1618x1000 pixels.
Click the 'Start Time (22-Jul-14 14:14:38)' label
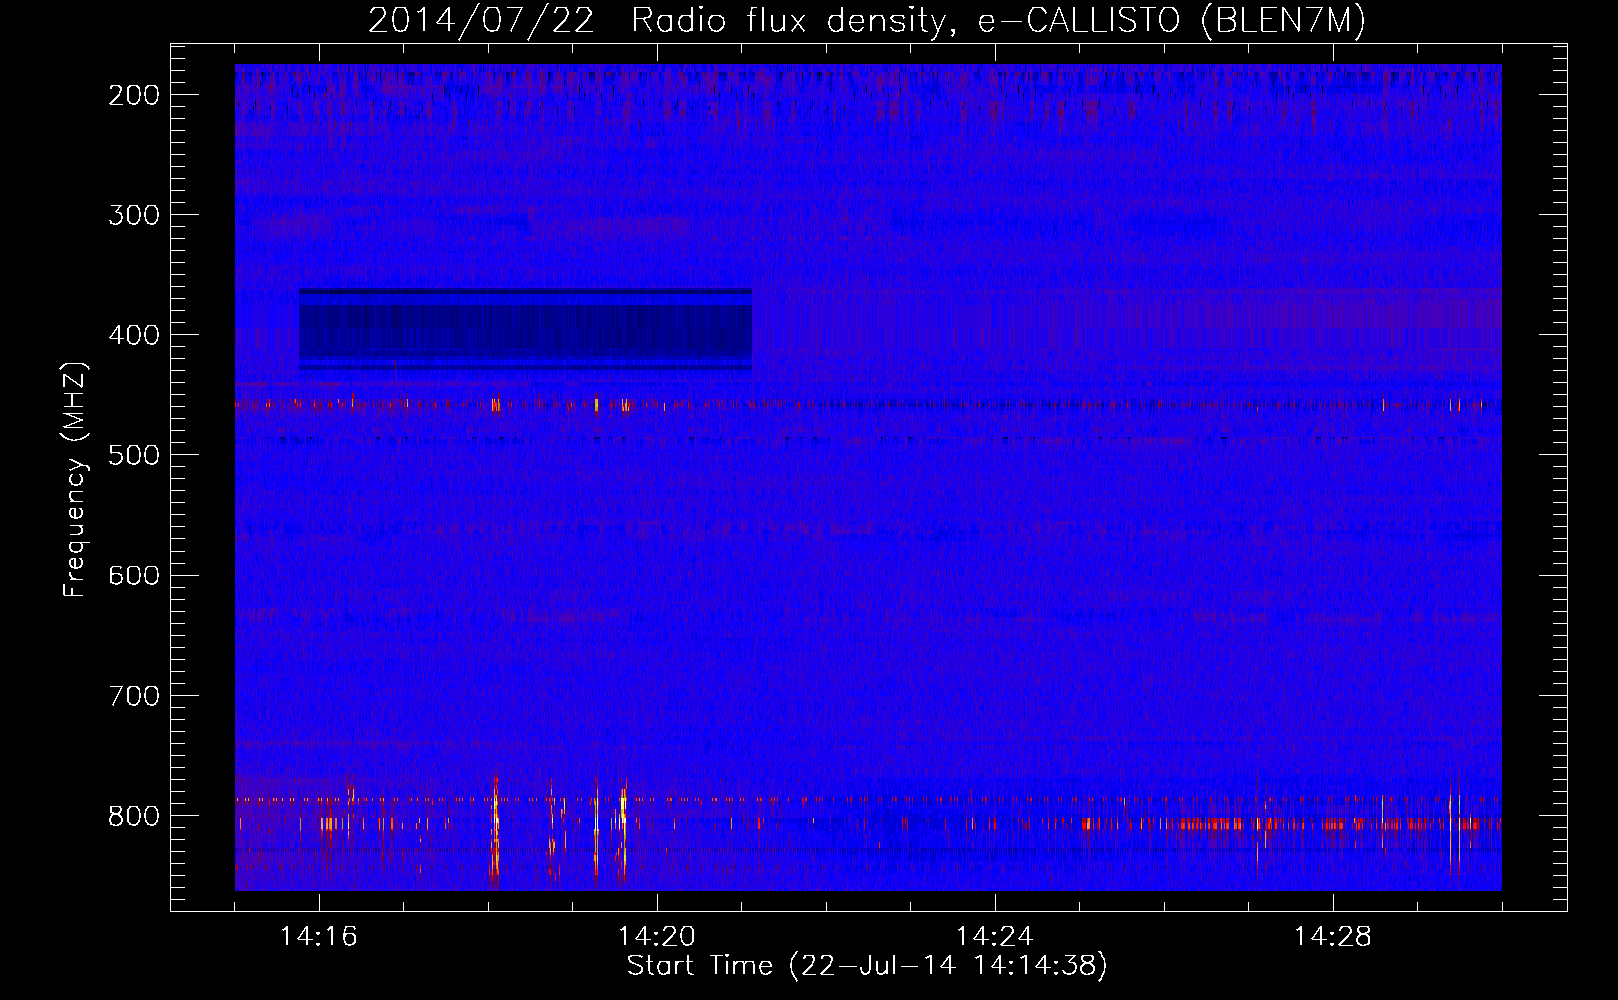[x=867, y=966]
